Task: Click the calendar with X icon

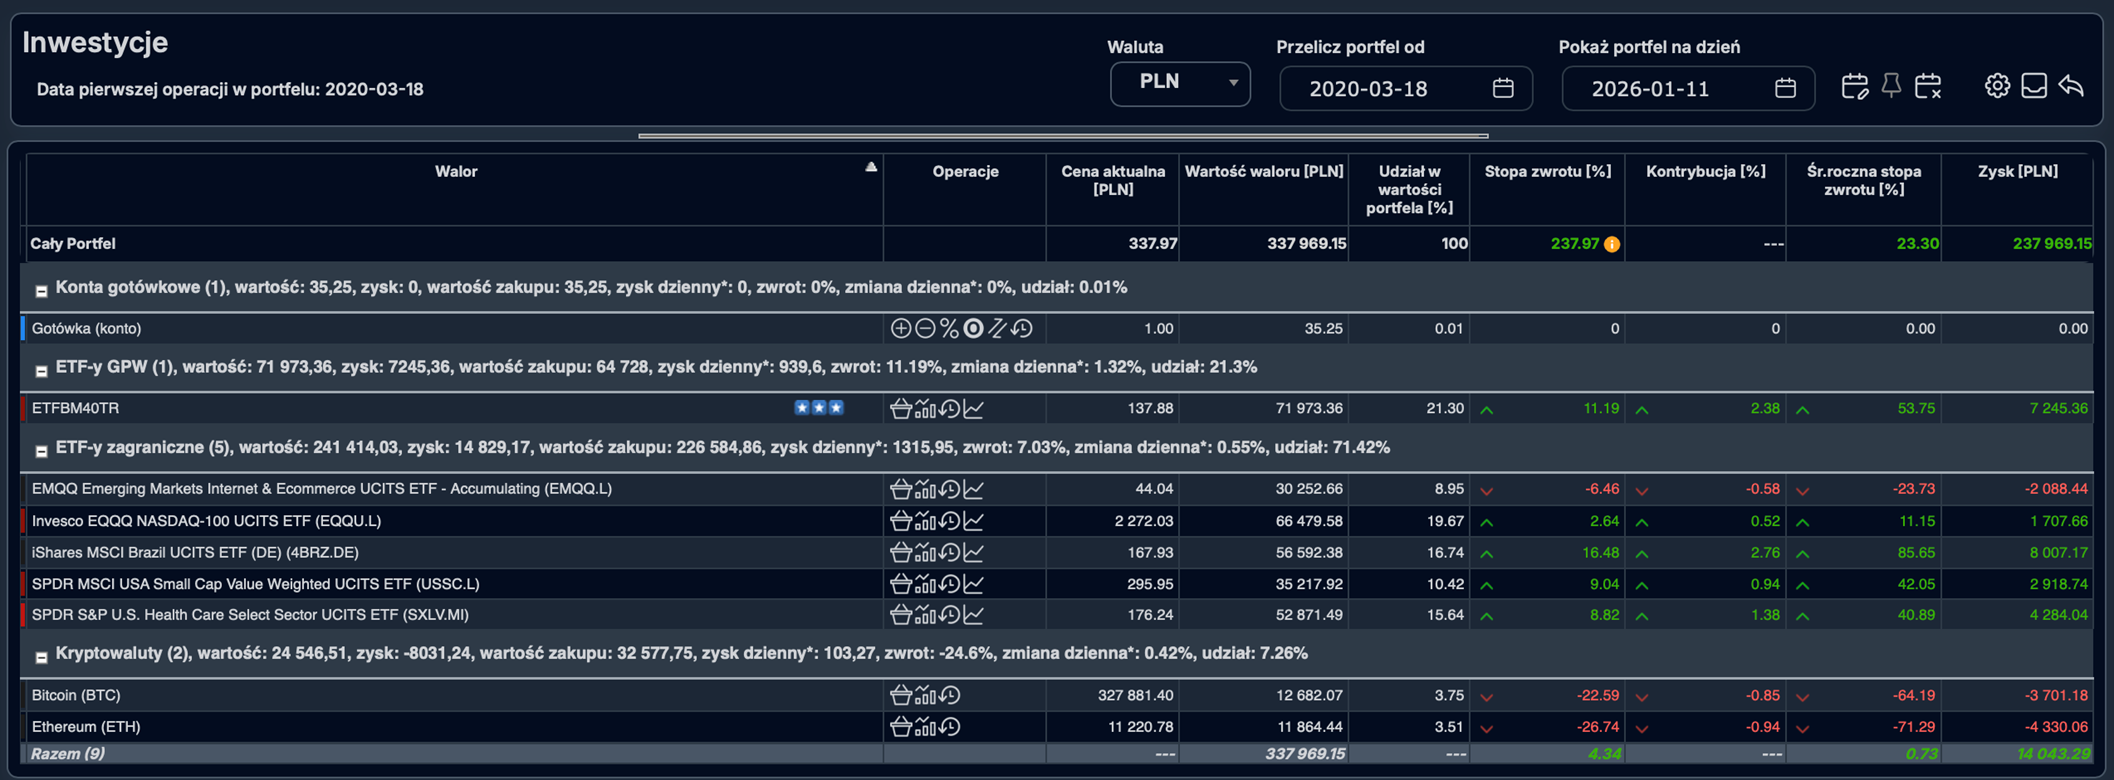Action: [1928, 87]
